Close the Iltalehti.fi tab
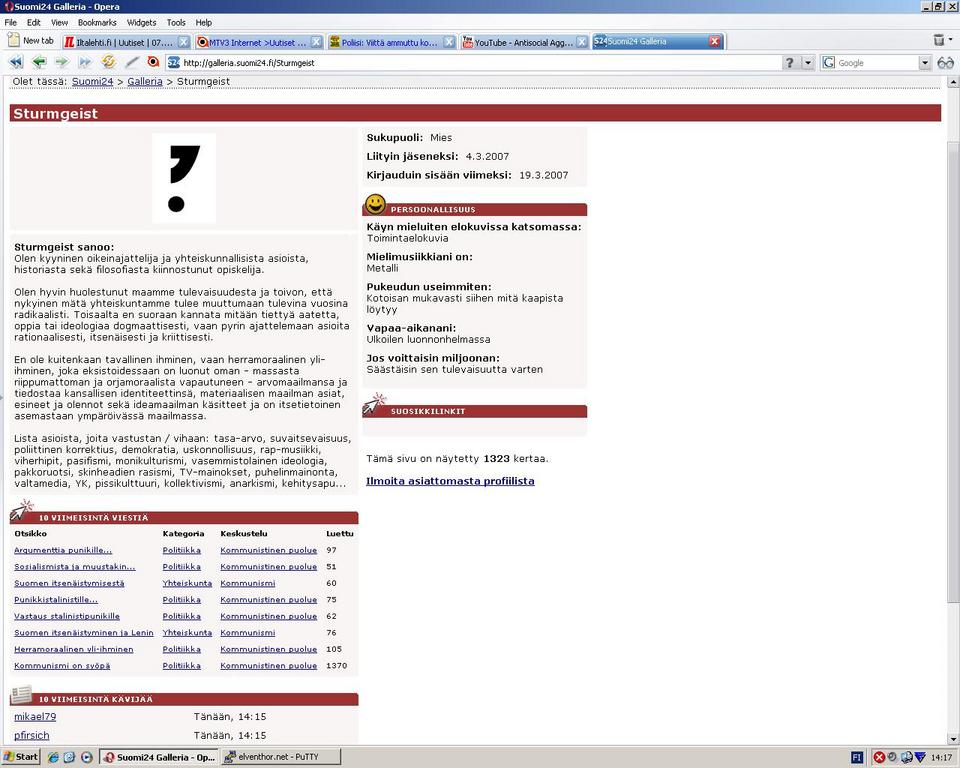The width and height of the screenshot is (960, 768). tap(184, 42)
